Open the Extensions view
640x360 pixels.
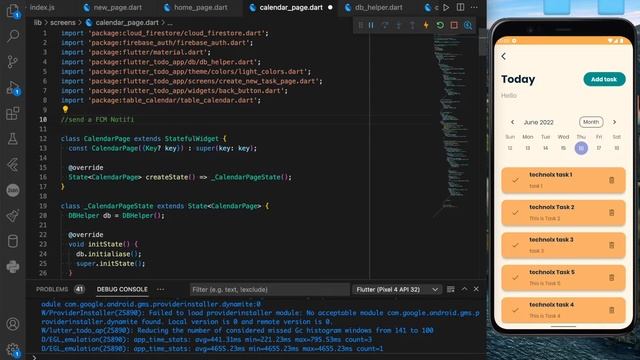[x=13, y=113]
